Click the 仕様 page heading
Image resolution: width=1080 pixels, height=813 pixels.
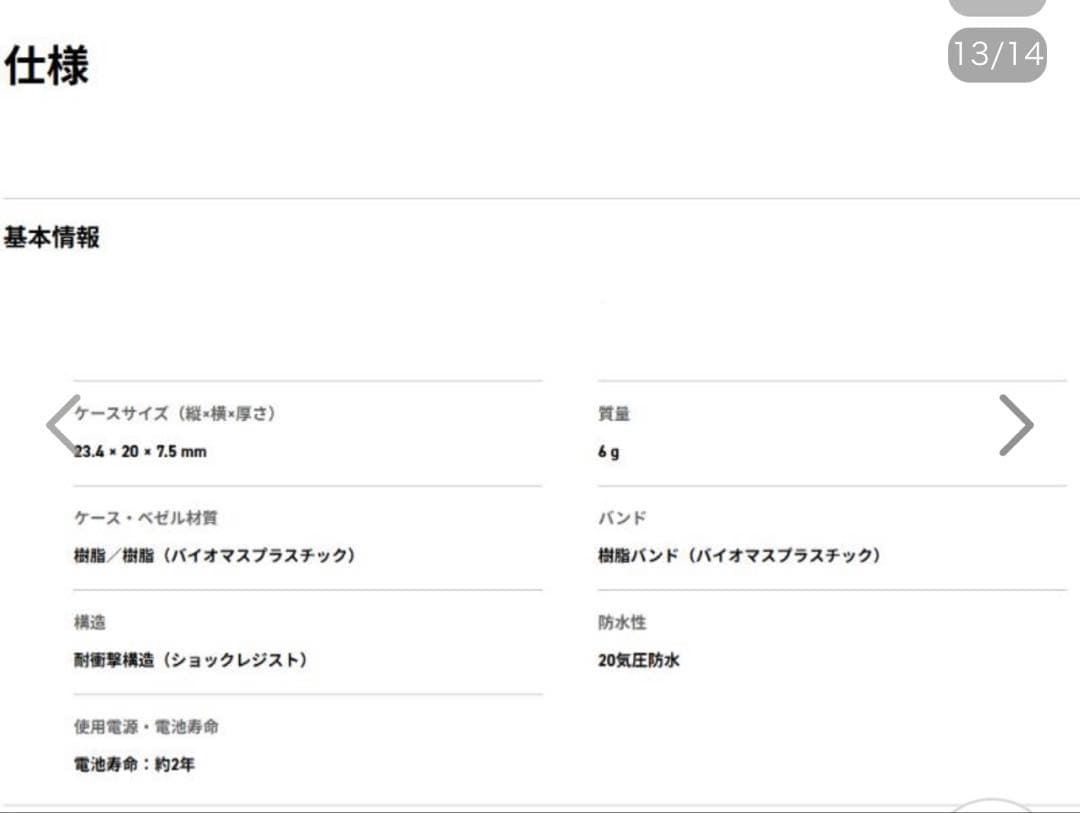click(x=47, y=66)
